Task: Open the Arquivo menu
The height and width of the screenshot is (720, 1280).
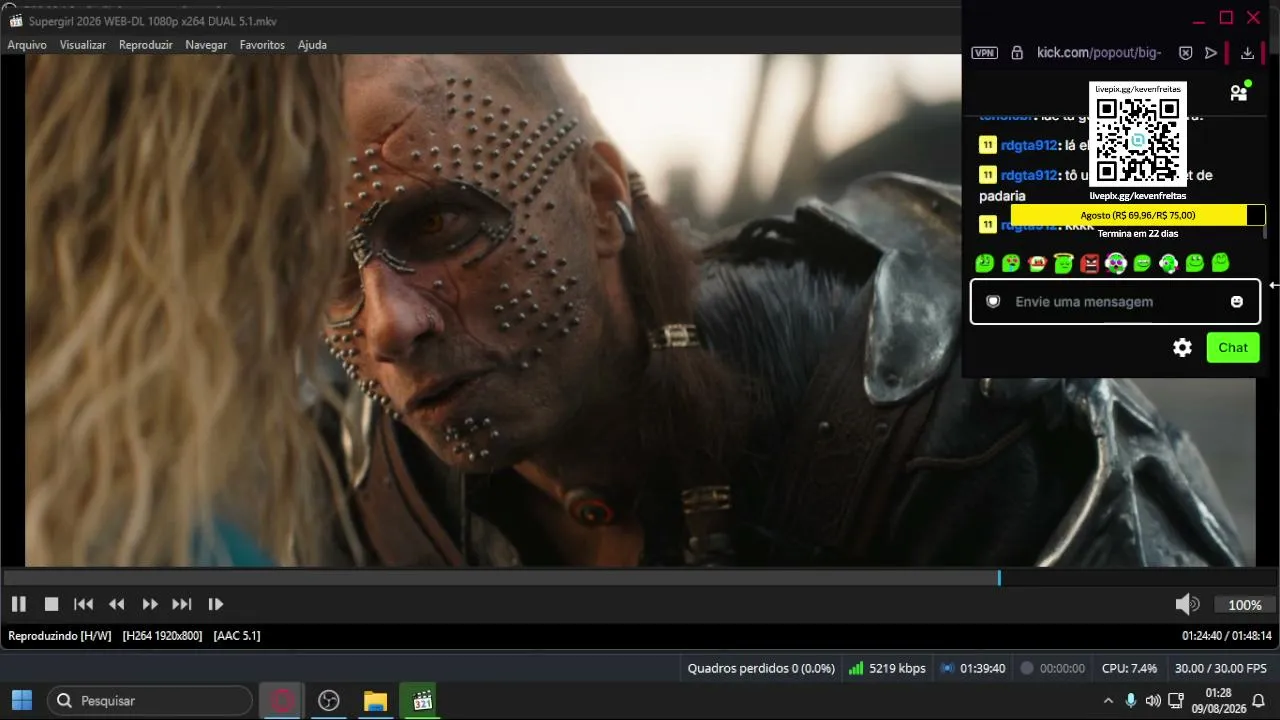Action: [x=27, y=45]
